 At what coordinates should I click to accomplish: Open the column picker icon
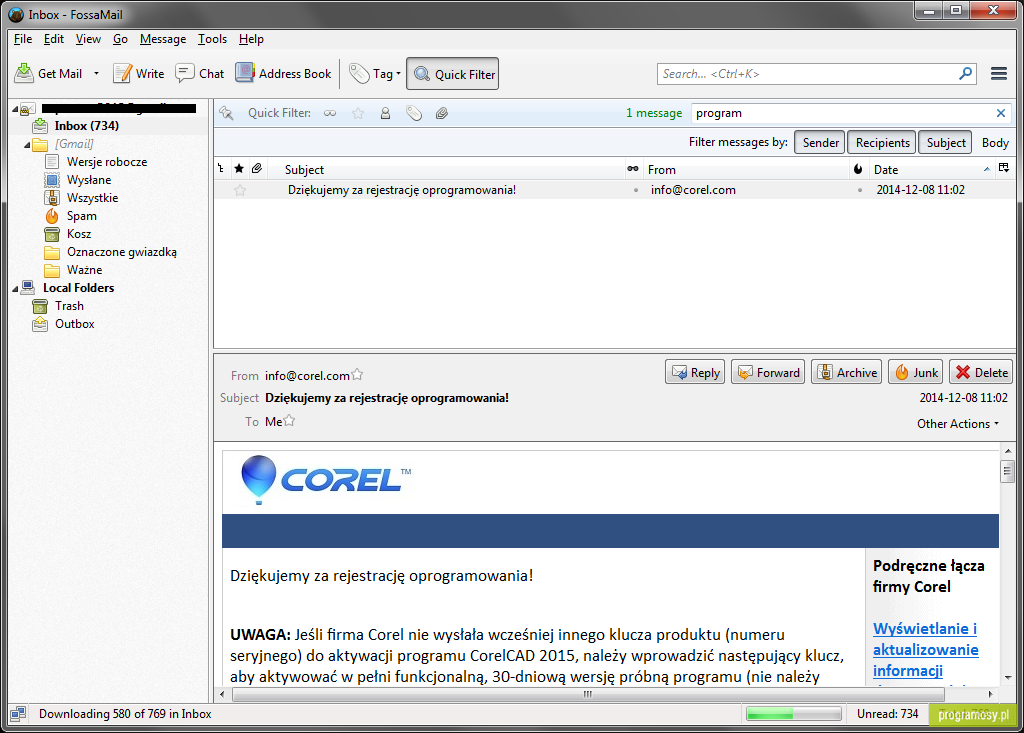(1004, 169)
